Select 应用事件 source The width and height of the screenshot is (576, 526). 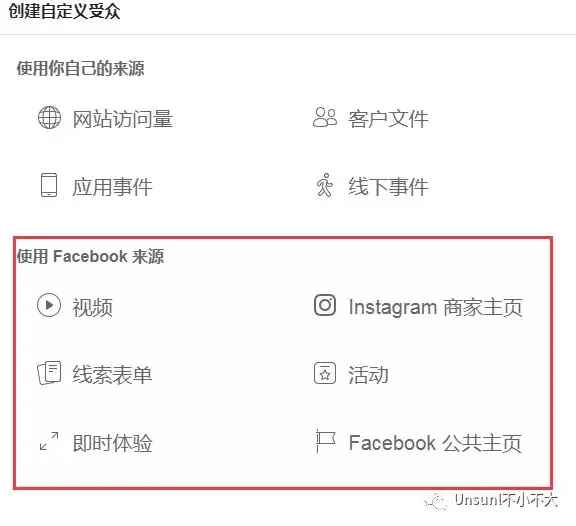112,187
